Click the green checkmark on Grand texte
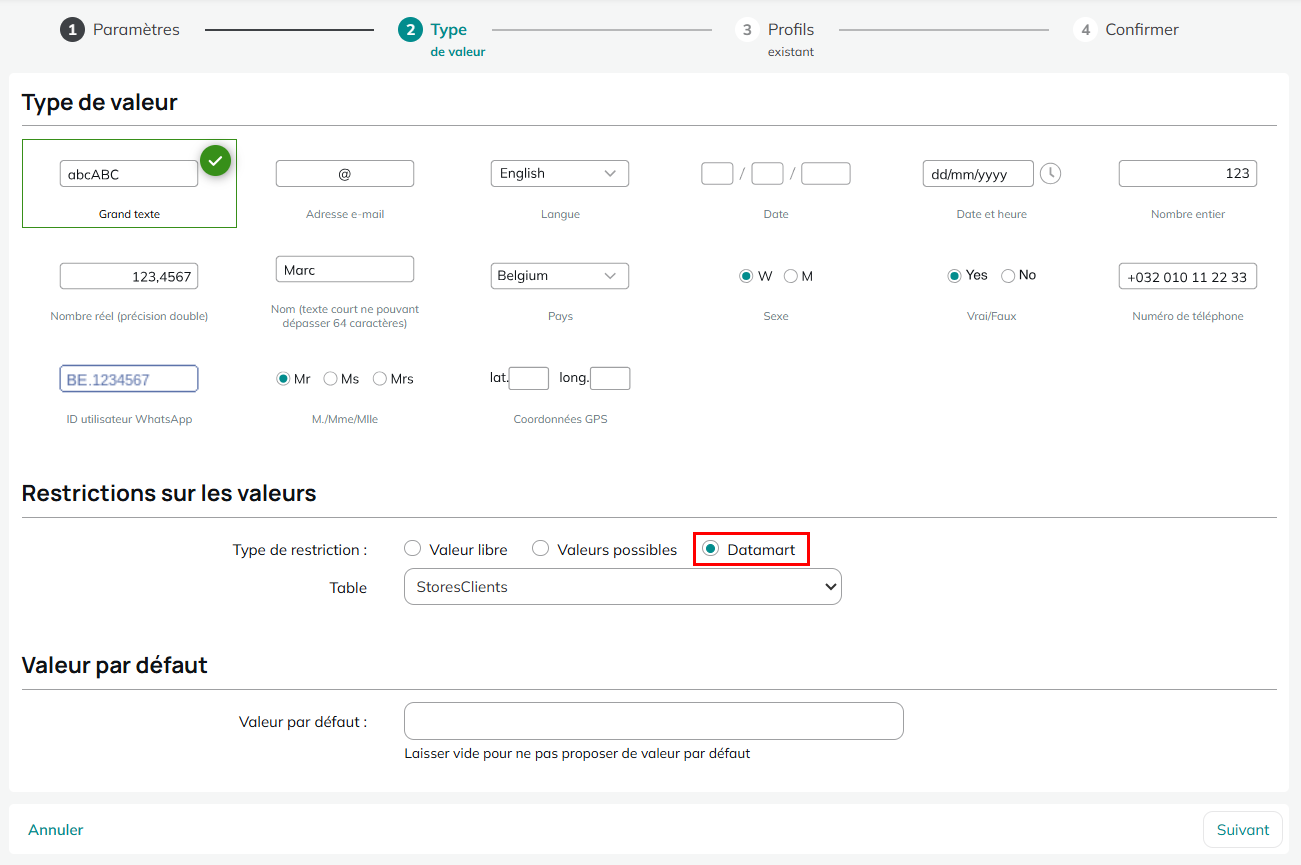 [215, 160]
